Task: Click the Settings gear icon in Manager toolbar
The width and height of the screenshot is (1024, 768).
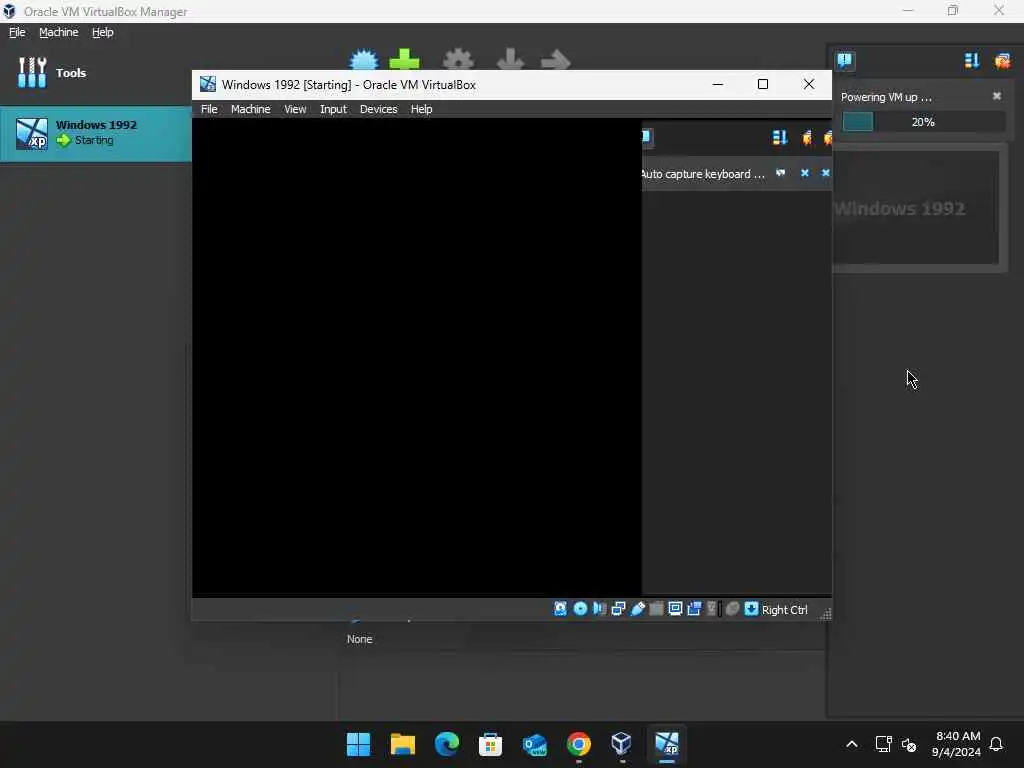Action: tap(458, 60)
